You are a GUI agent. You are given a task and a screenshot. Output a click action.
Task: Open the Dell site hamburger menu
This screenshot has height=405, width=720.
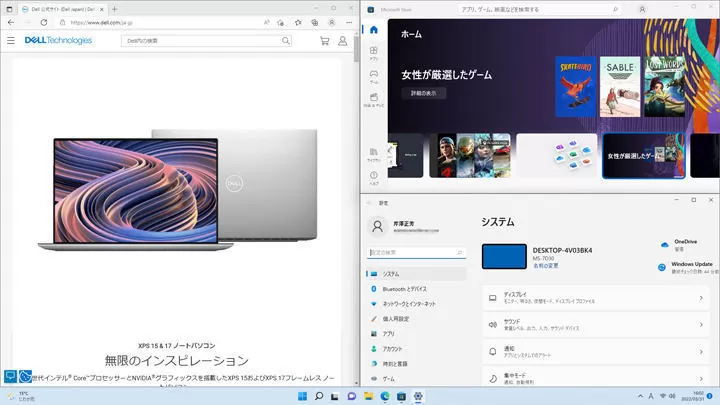[11, 40]
